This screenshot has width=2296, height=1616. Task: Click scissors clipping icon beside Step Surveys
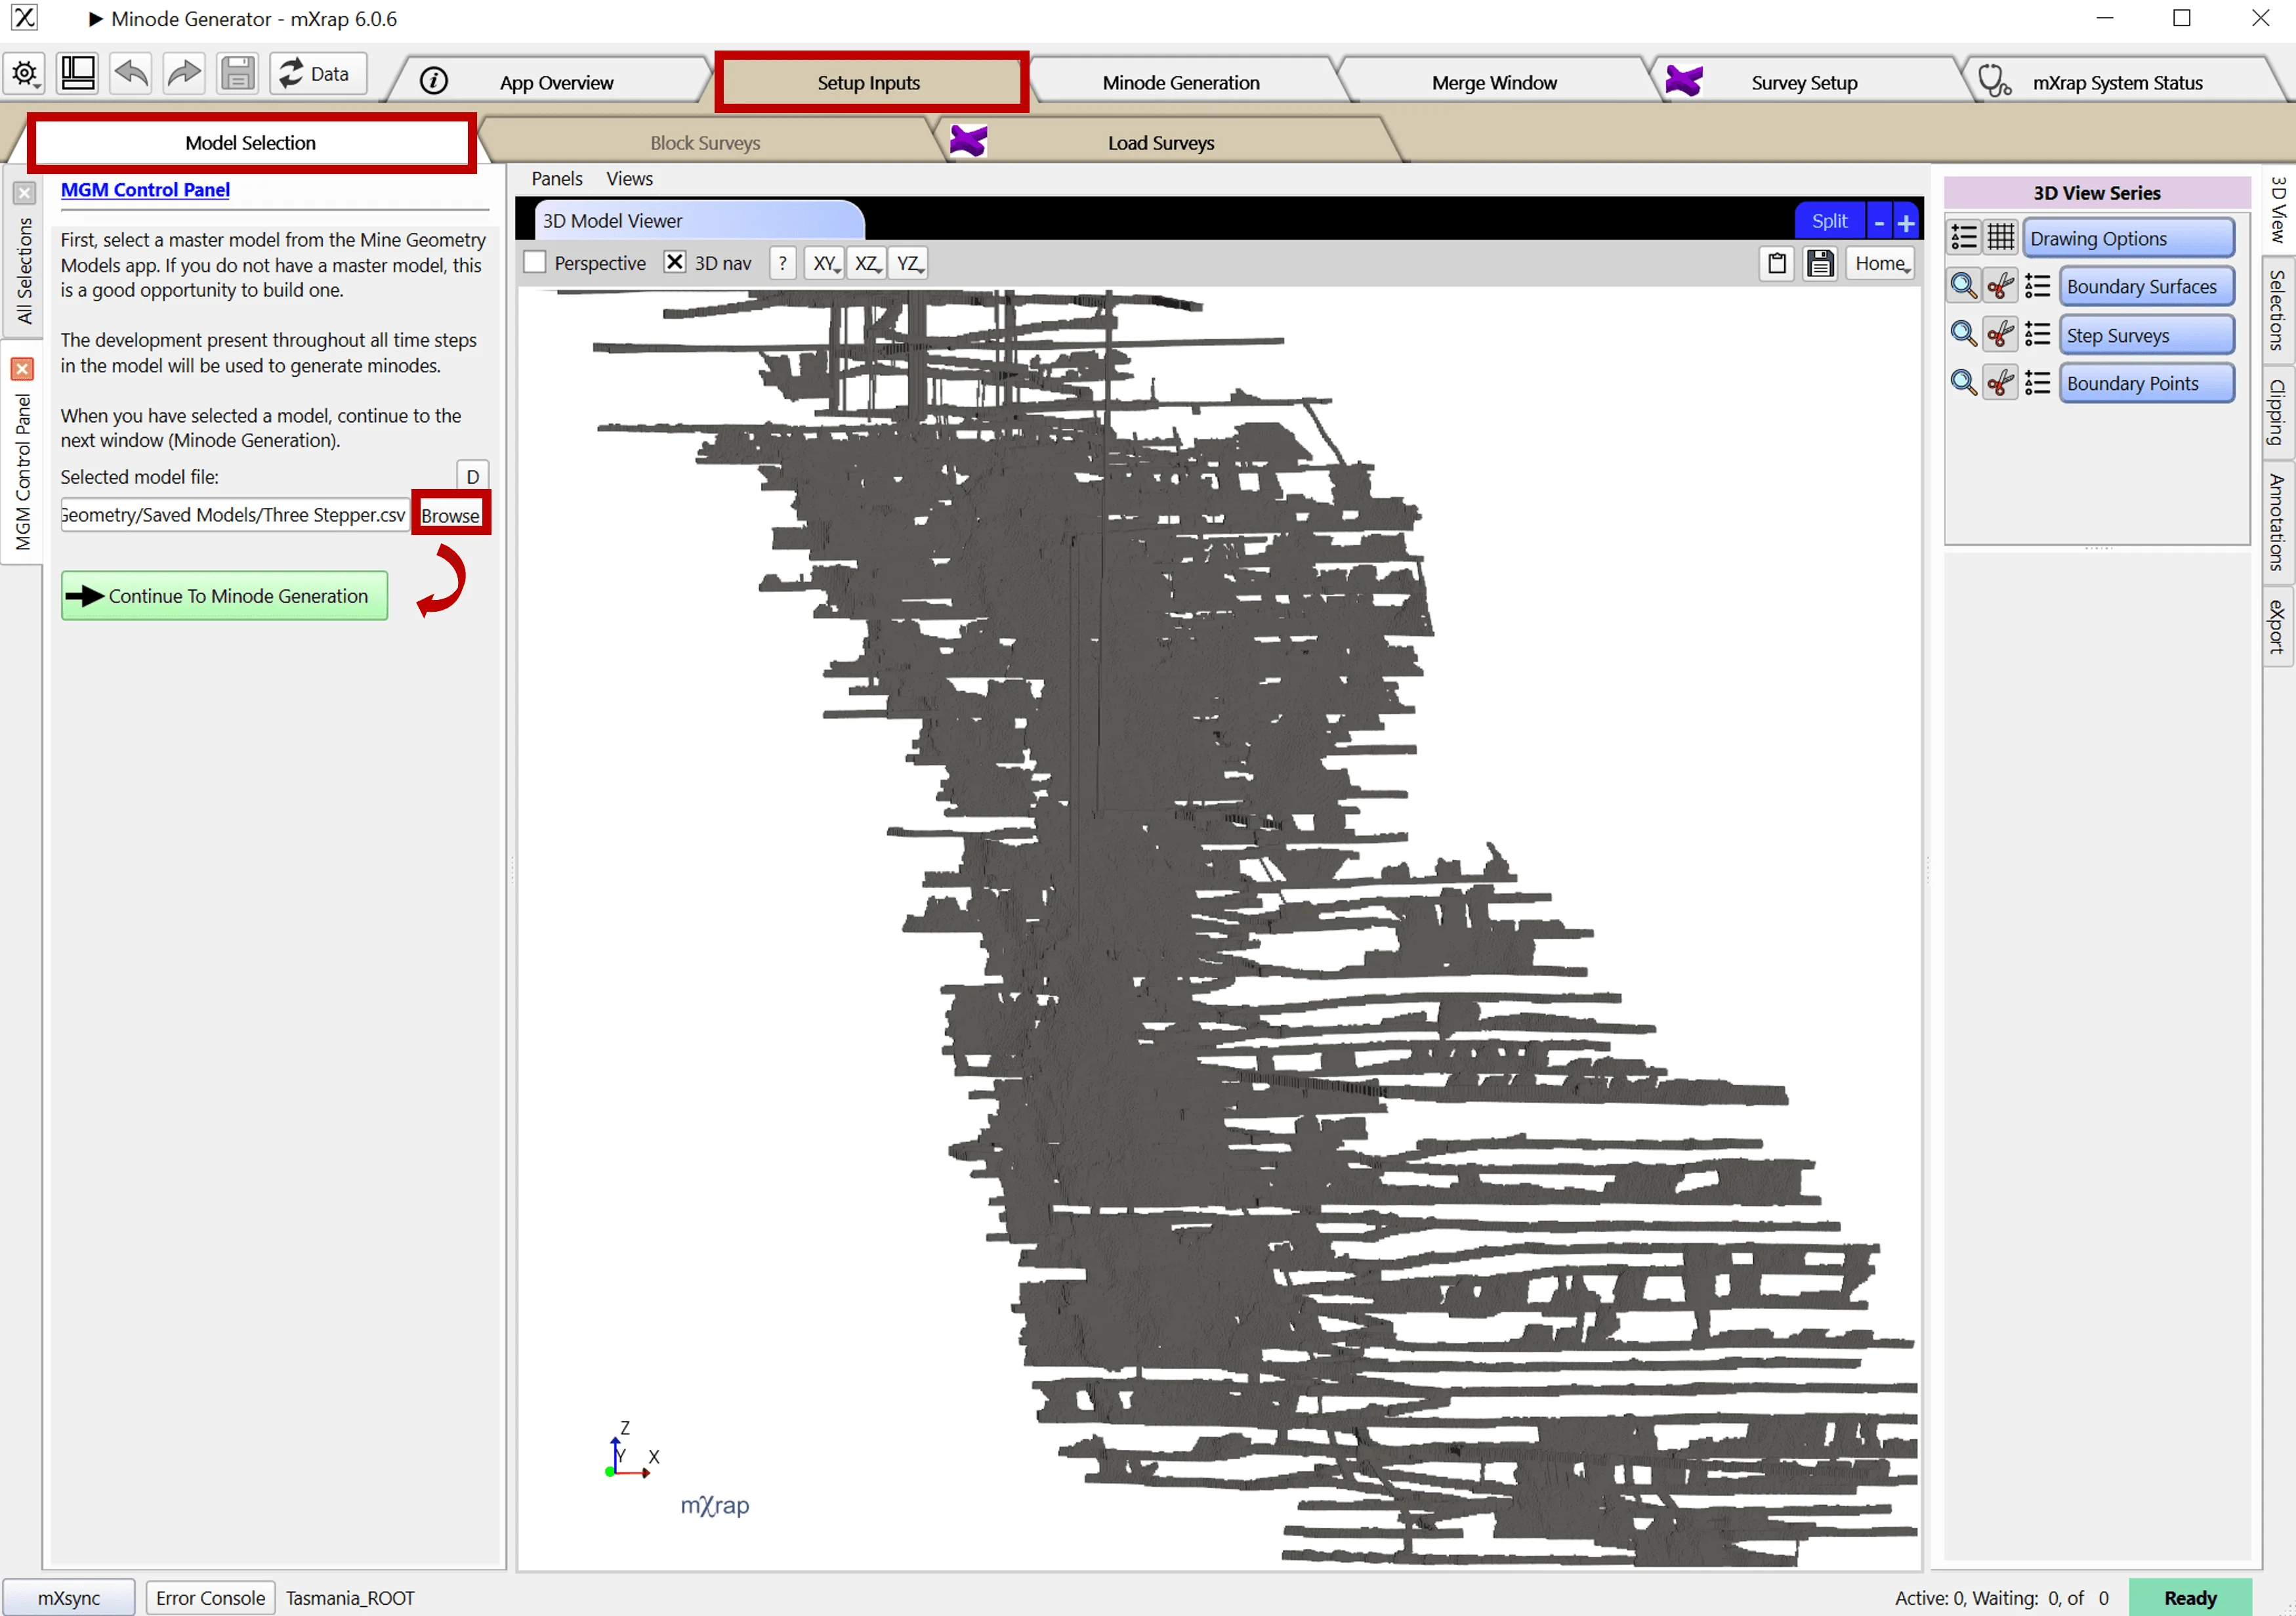coord(2000,335)
